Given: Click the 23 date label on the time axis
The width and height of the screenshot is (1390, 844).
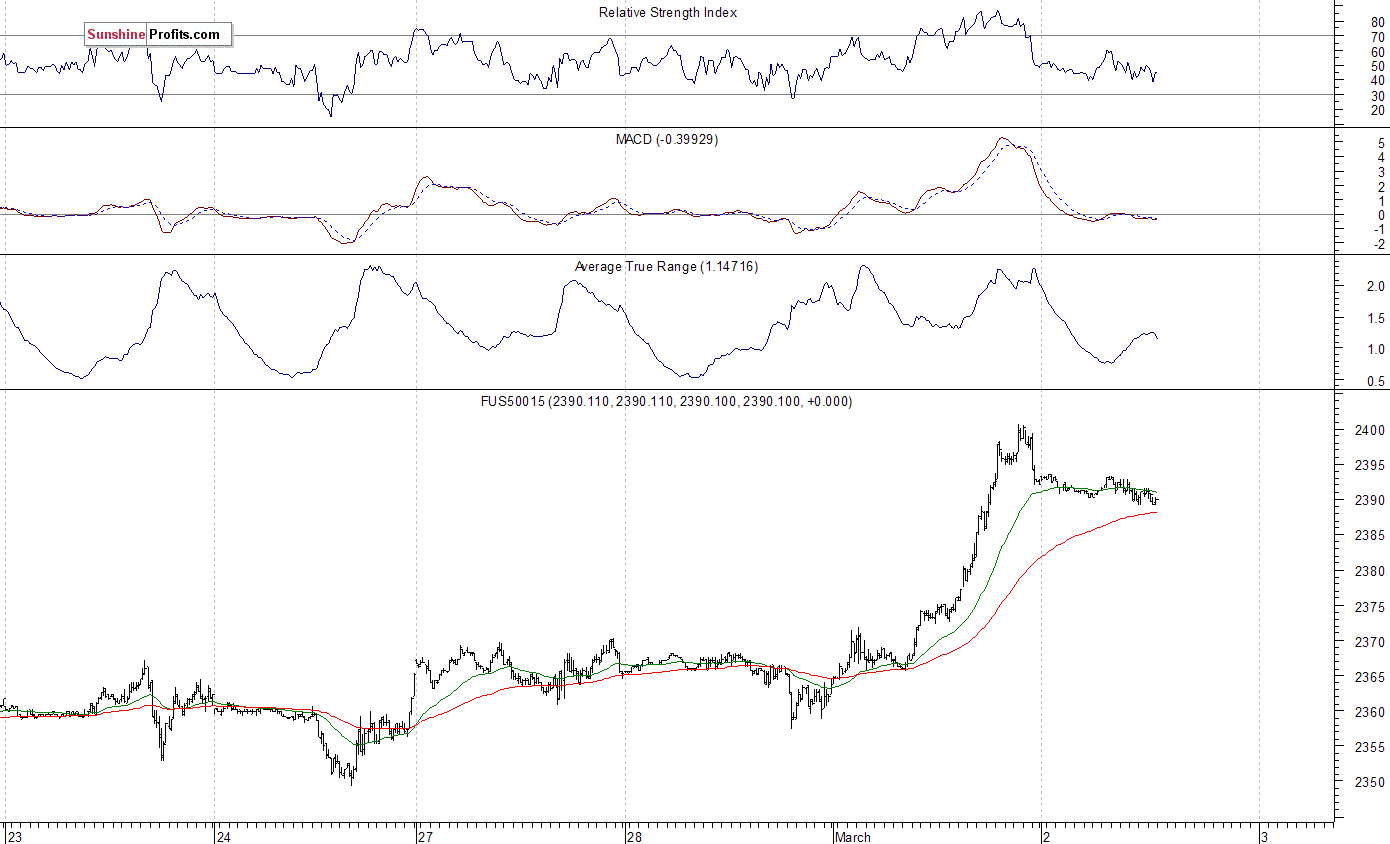Looking at the screenshot, I should coord(14,837).
